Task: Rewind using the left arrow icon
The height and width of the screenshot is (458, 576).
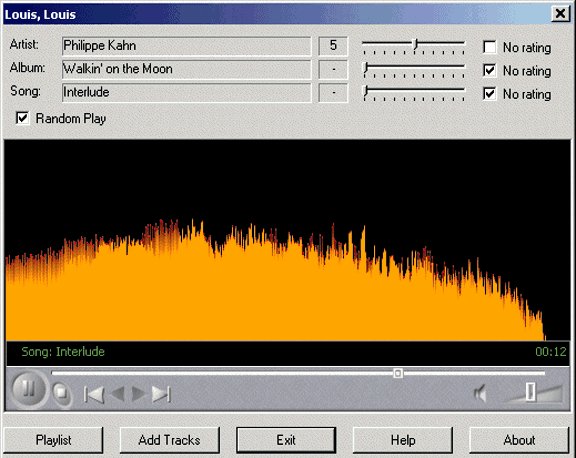Action: 118,394
